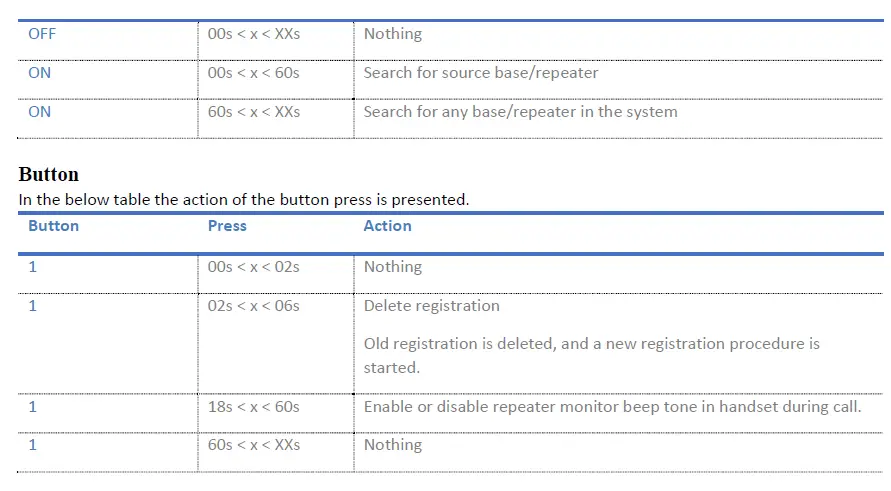Click the "Press" column header
The image size is (891, 491).
(227, 226)
